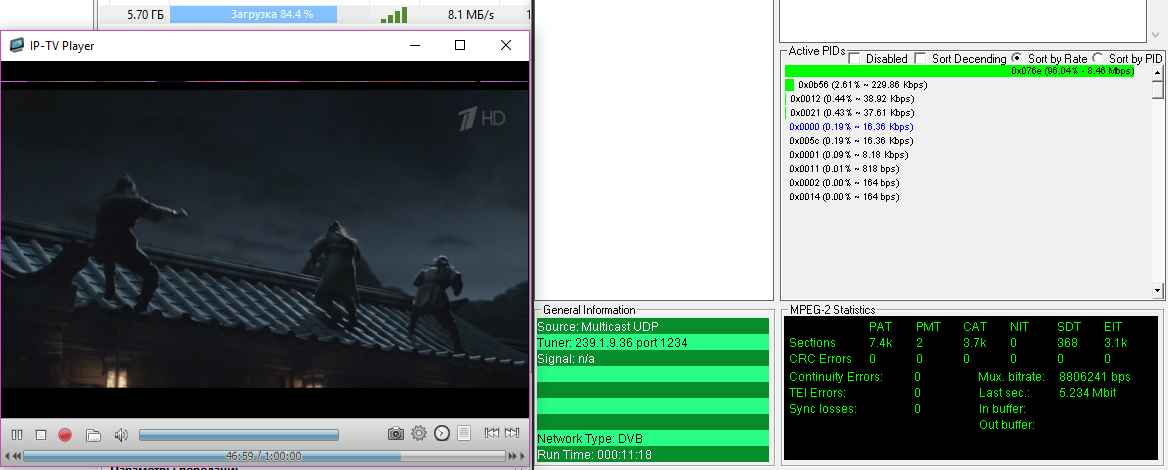The image size is (1168, 470).
Task: Enable the Disabled checkbox in Active PIDs
Action: tap(854, 58)
